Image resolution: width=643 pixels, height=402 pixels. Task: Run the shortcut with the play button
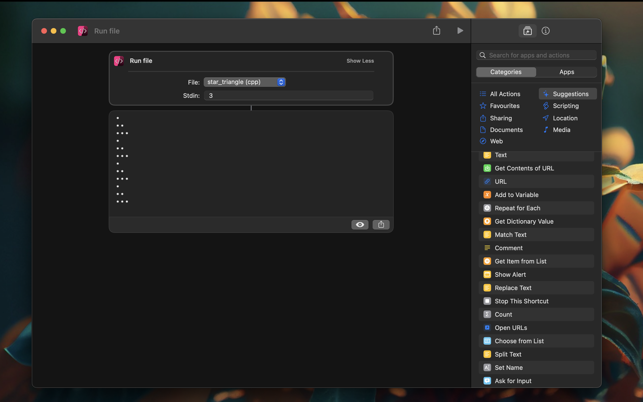coord(460,31)
